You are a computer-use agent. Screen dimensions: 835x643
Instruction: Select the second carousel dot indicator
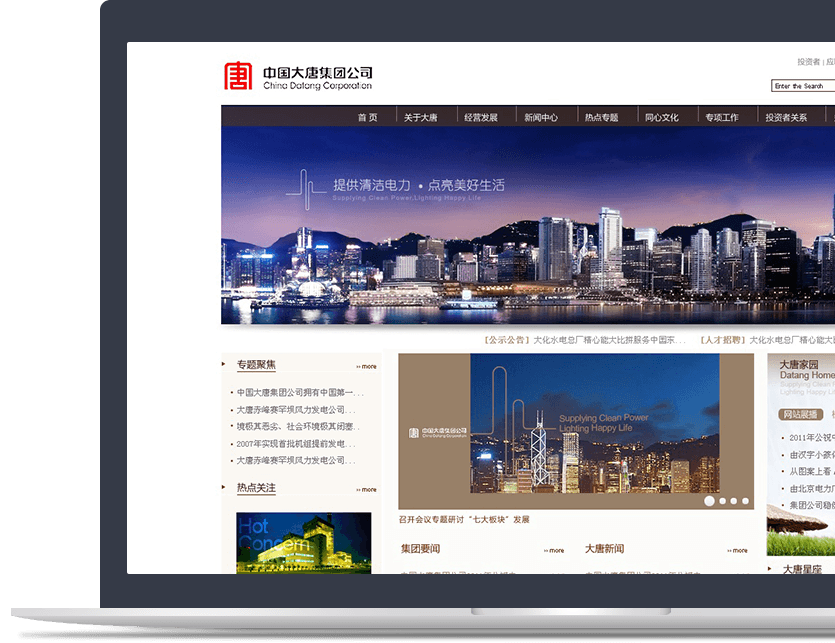(722, 500)
